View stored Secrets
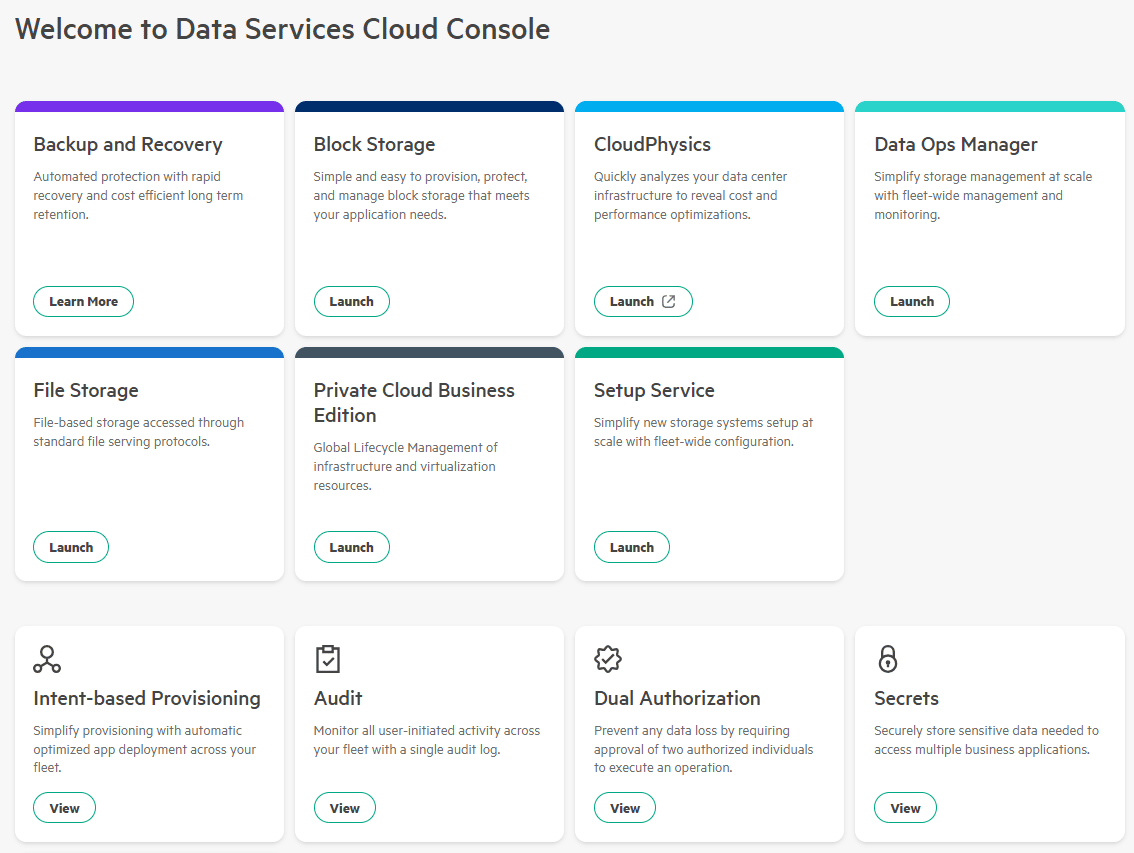Image resolution: width=1134 pixels, height=853 pixels. 905,807
